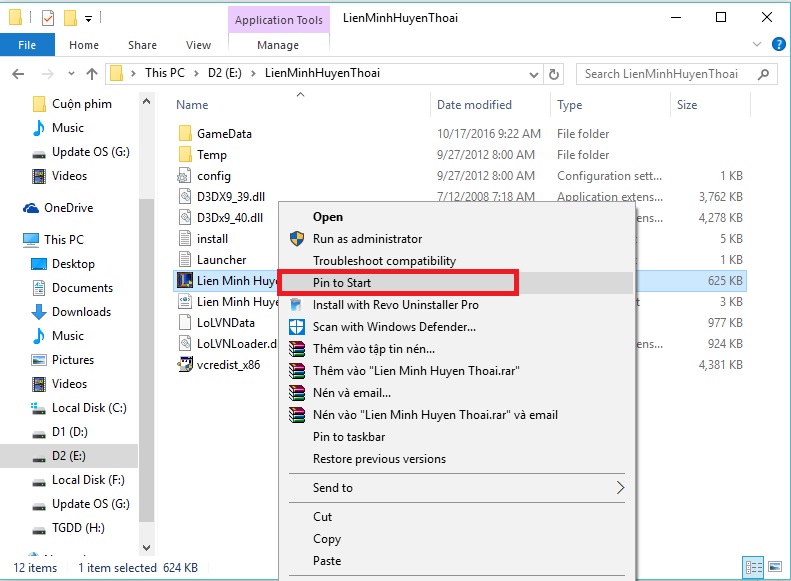Choose Nén và email
Viewport: 791px width, 581px height.
(x=352, y=393)
